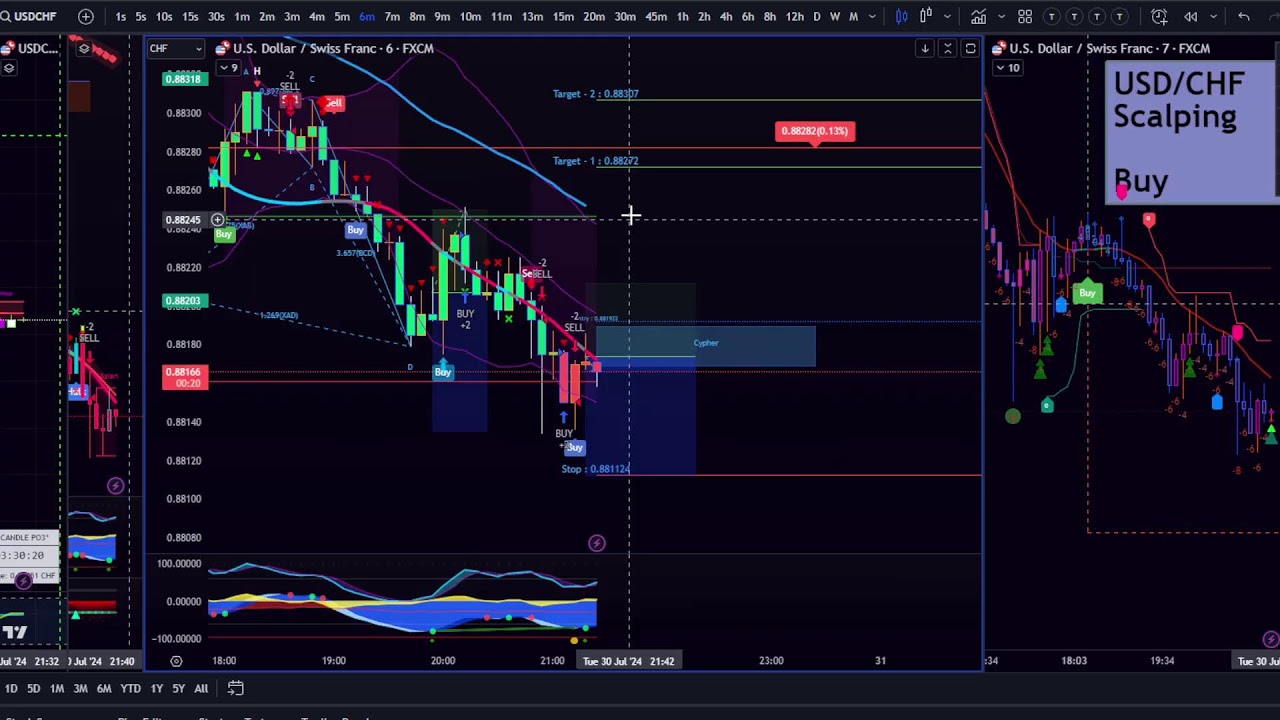
Task: Collapse the pane with the arrows icon
Action: (x=948, y=48)
